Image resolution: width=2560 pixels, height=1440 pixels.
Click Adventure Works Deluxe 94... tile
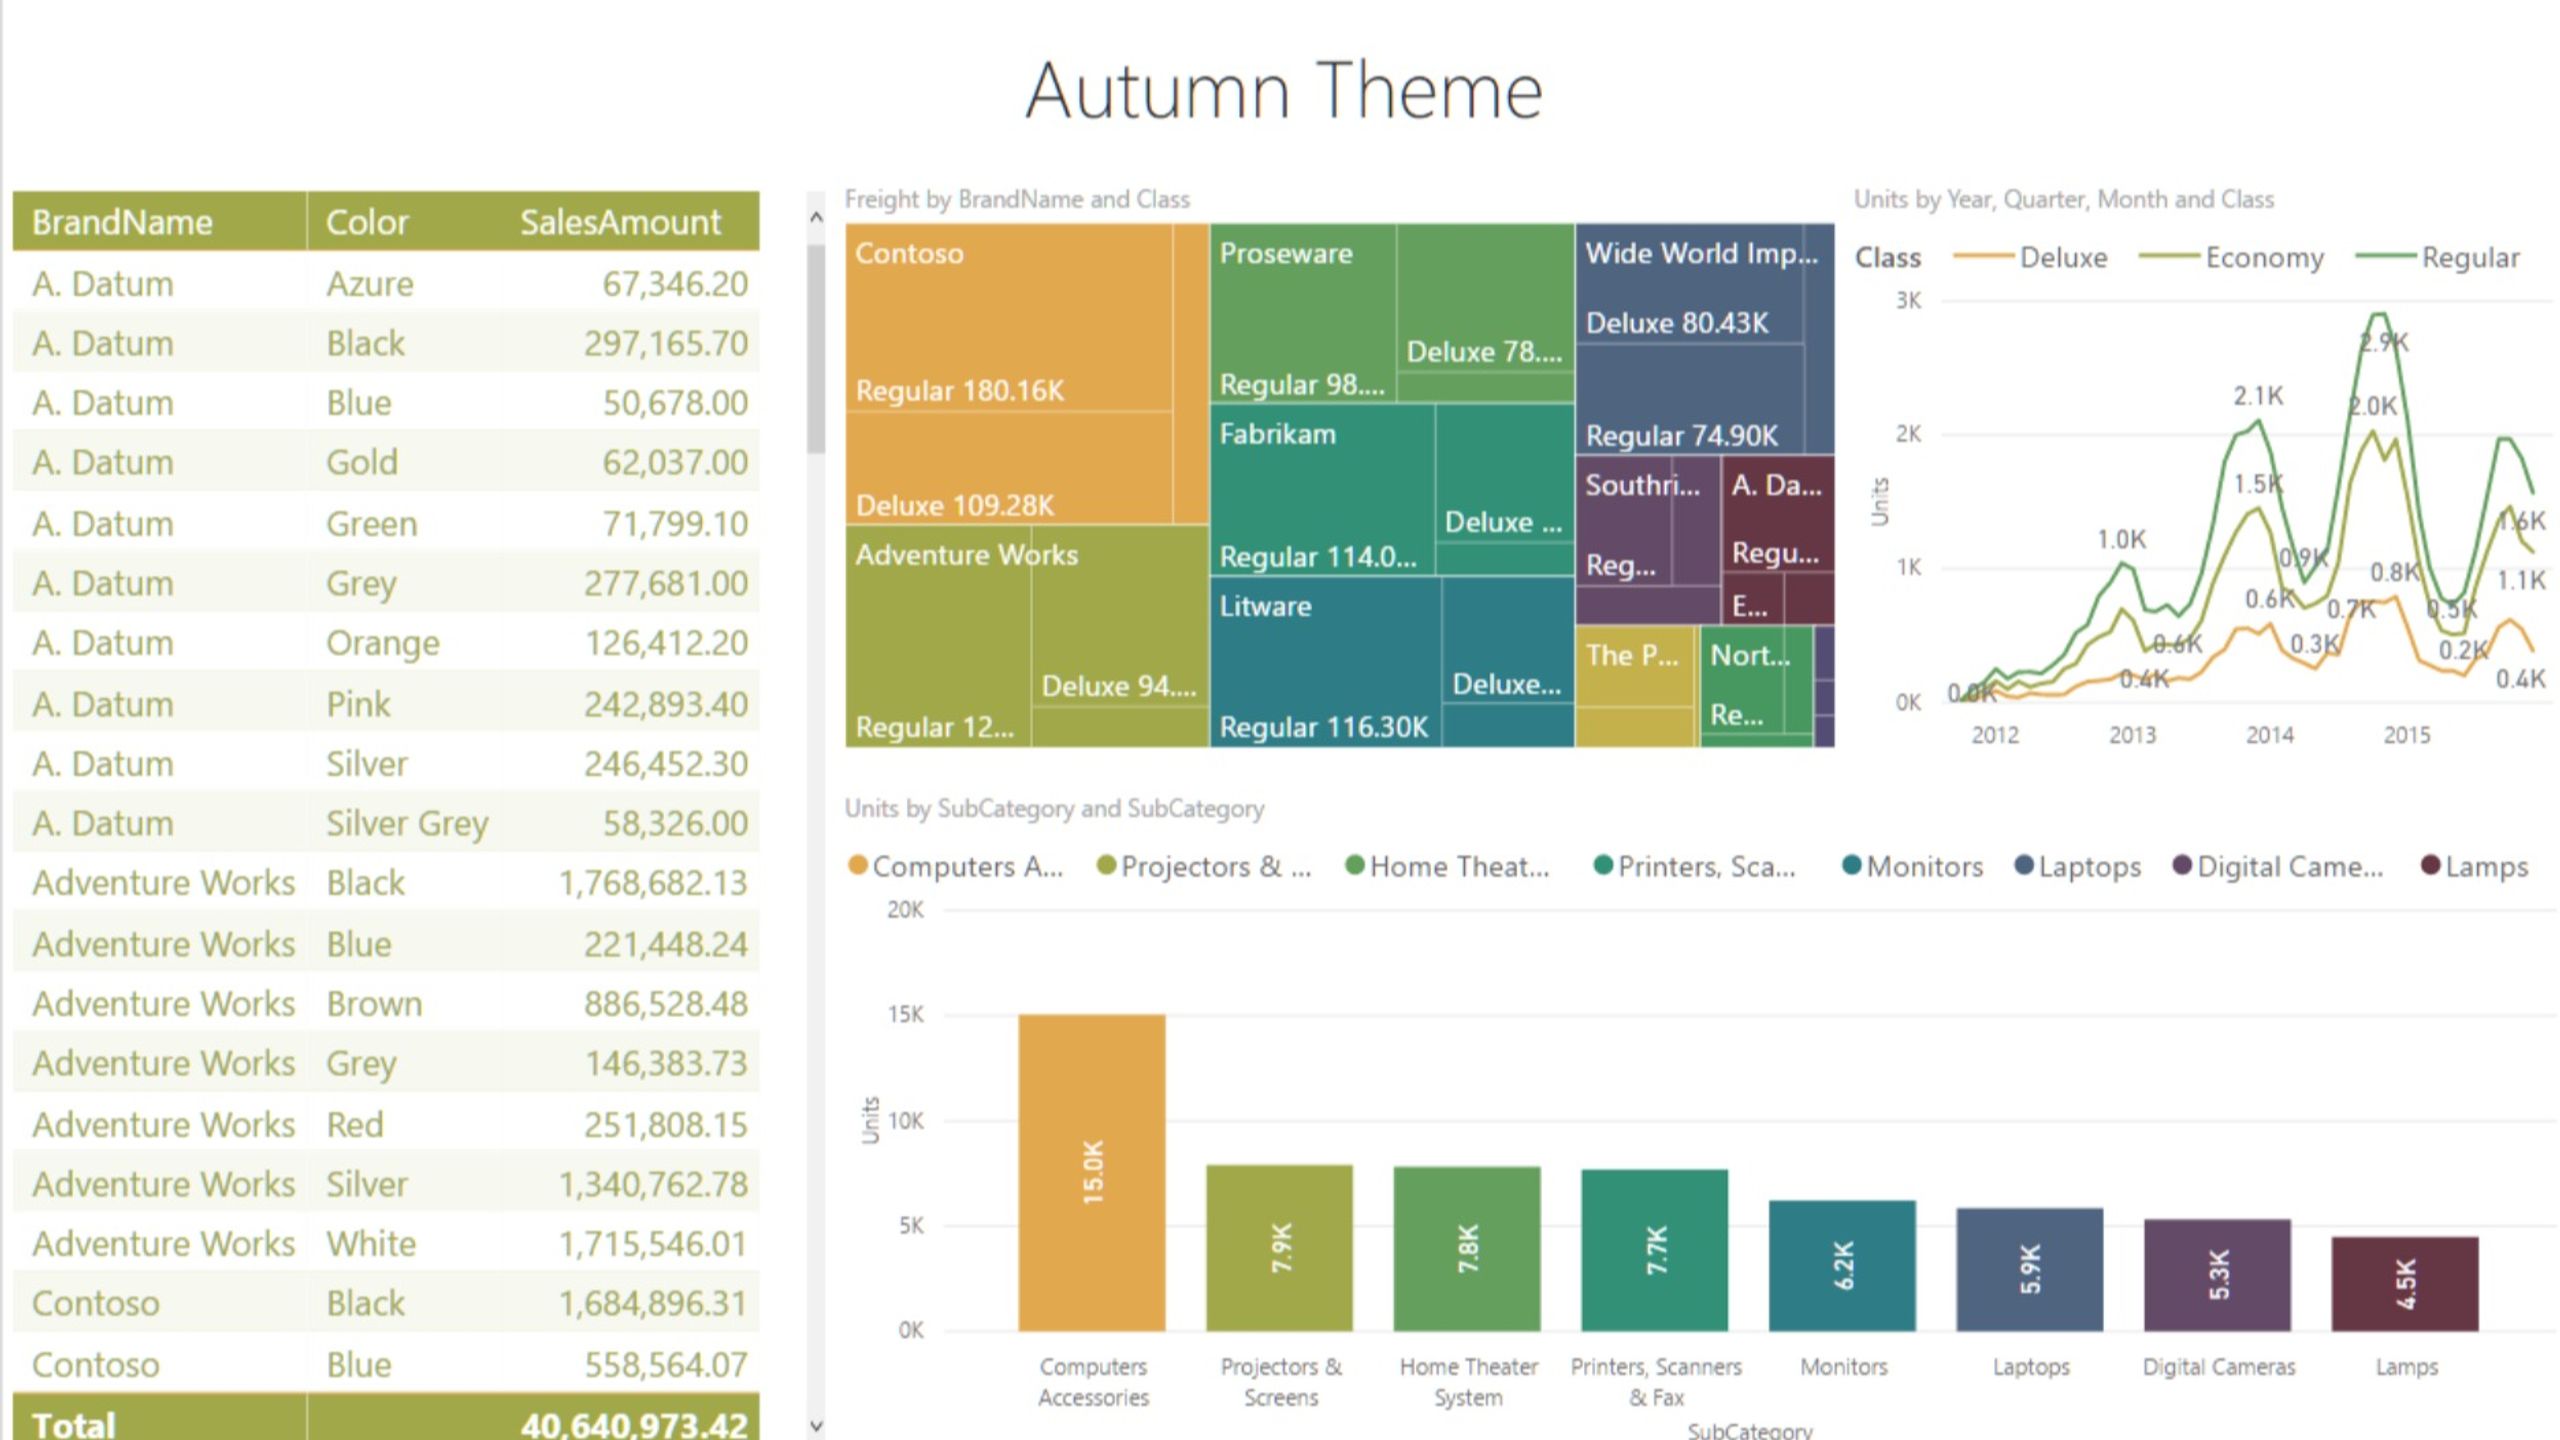pos(1119,617)
